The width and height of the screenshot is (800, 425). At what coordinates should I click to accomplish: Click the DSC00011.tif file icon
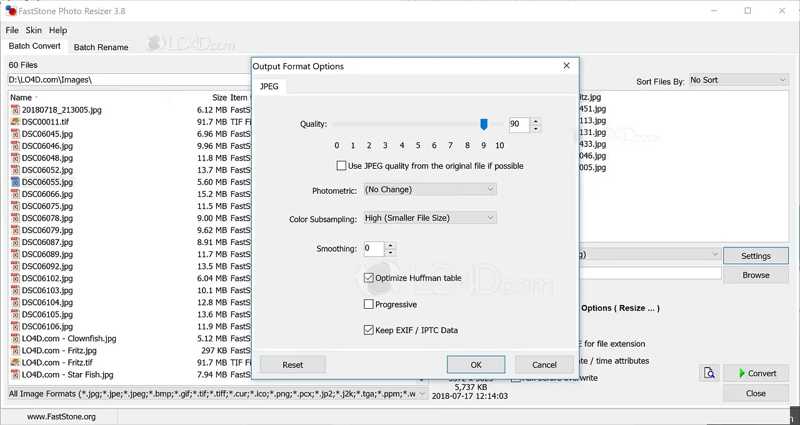(15, 121)
